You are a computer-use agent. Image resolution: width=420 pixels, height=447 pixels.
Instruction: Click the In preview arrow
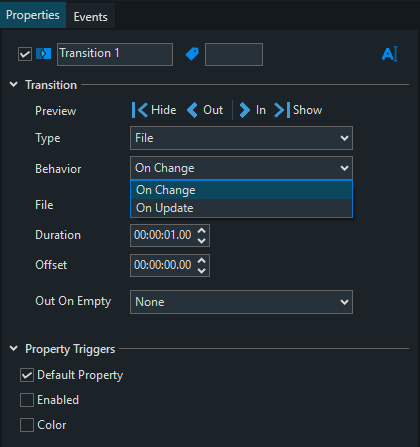click(245, 110)
